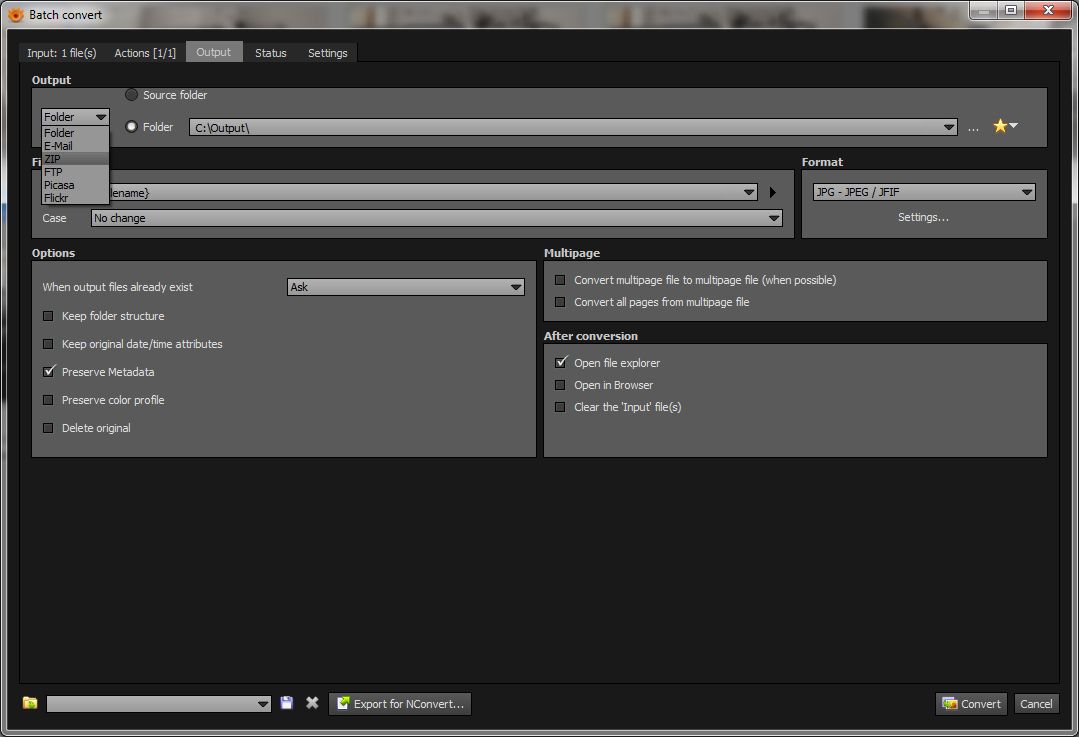Expand the Case 'No change' dropdown

[x=436, y=218]
